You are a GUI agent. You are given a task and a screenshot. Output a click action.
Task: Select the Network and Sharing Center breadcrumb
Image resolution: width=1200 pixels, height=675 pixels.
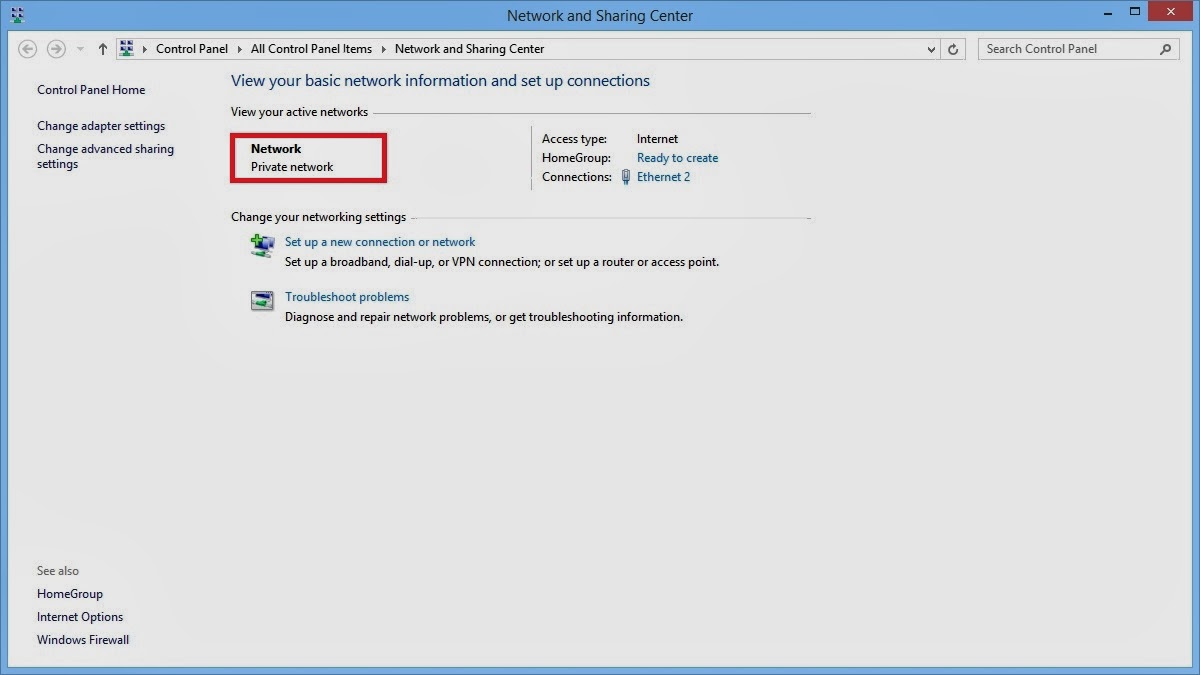click(470, 48)
